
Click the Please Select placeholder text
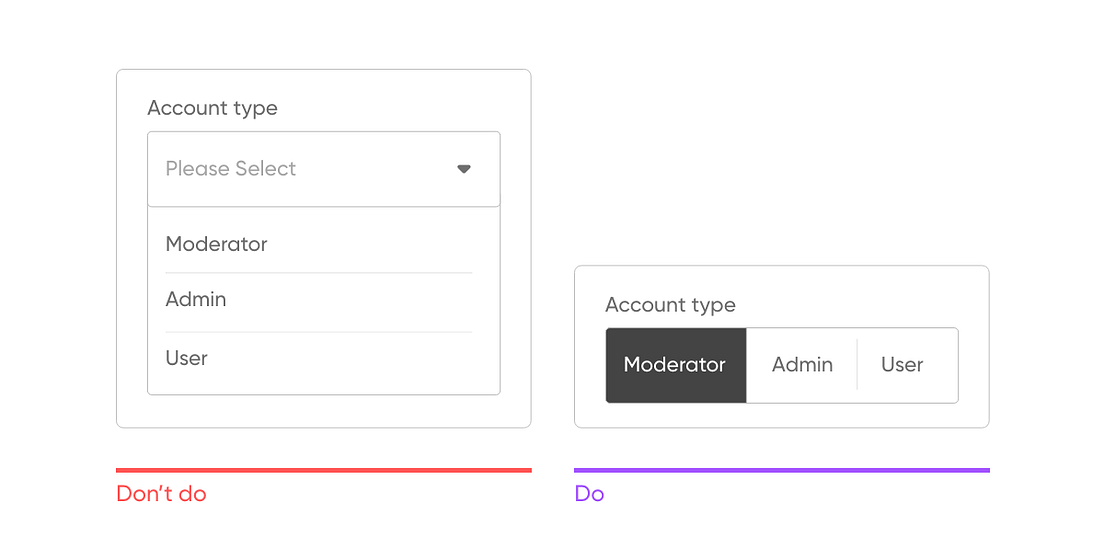(x=231, y=169)
